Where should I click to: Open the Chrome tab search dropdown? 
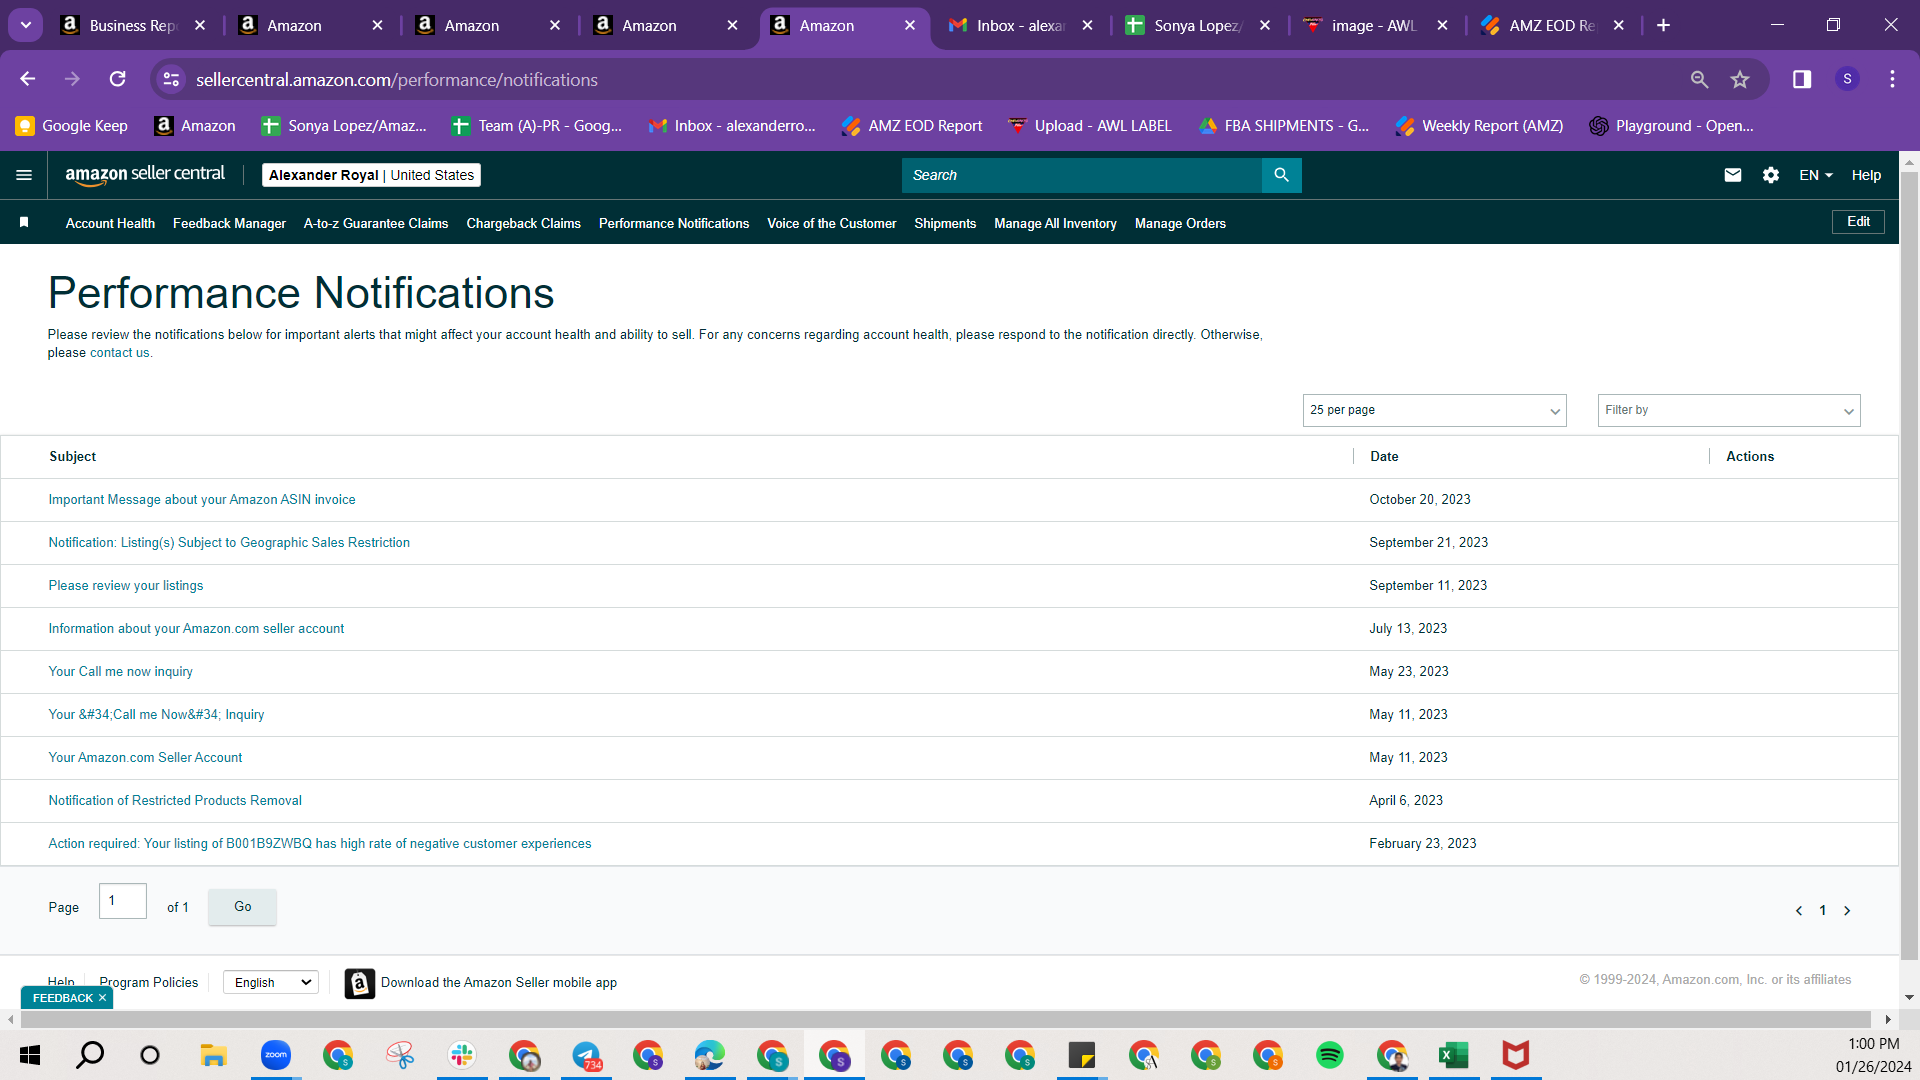pos(26,25)
